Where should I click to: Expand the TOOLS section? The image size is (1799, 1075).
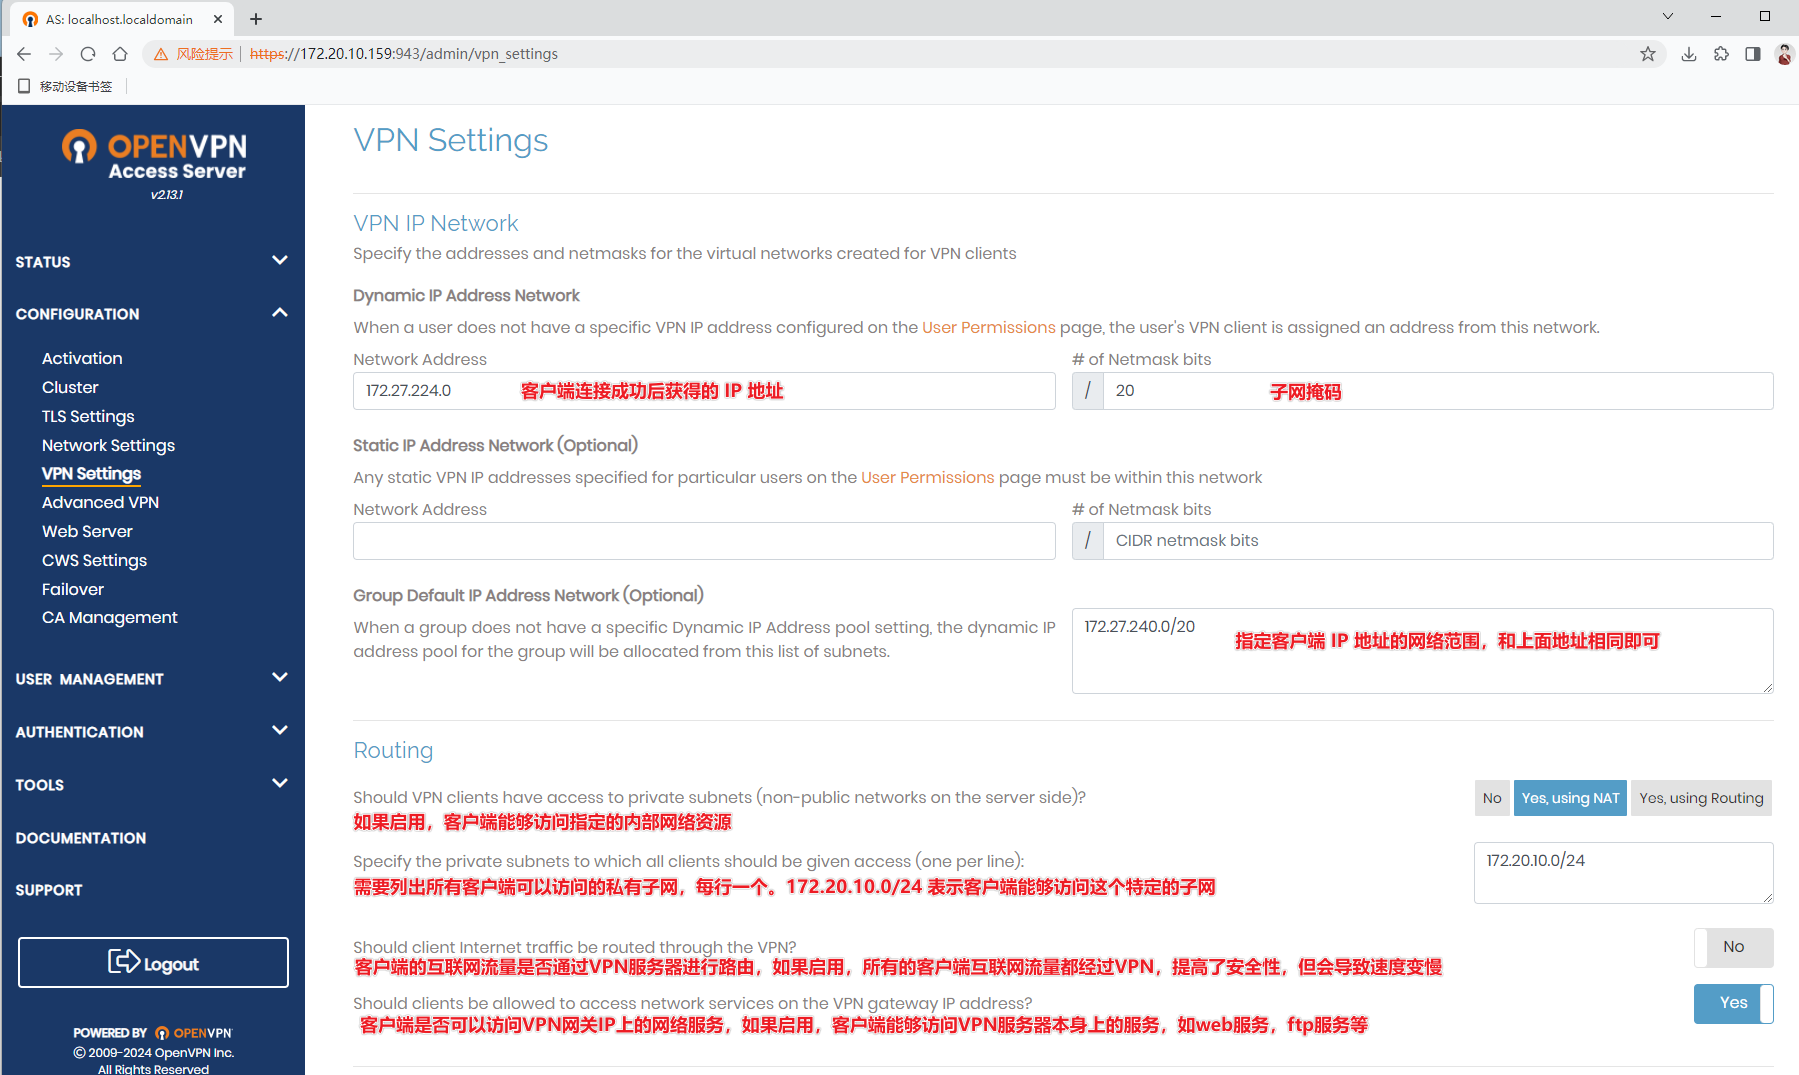(152, 784)
